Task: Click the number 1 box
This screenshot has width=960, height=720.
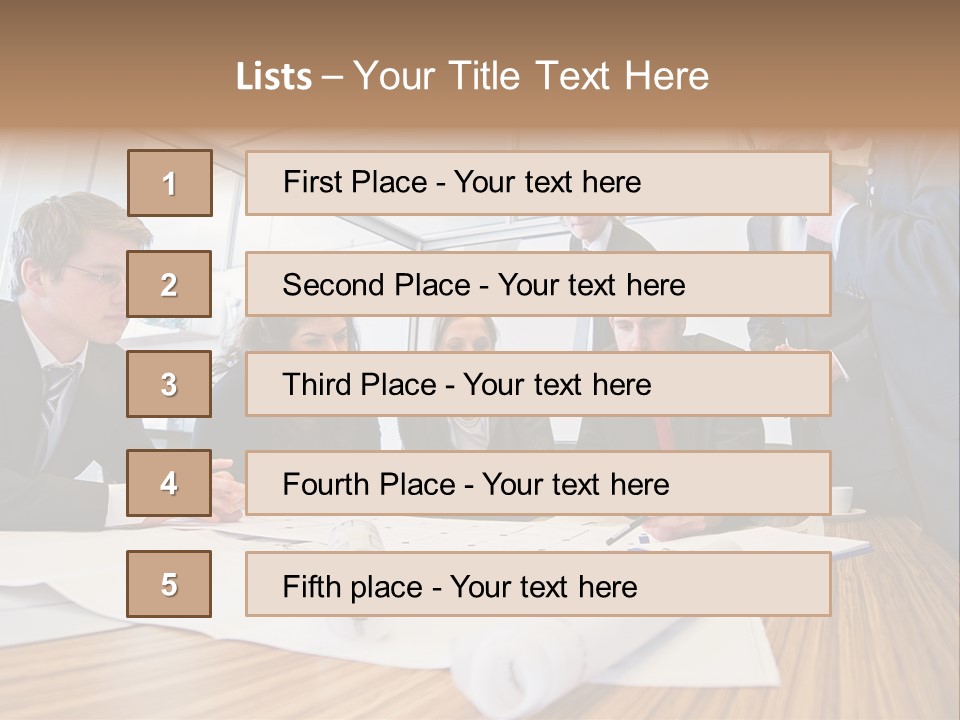Action: coord(170,183)
